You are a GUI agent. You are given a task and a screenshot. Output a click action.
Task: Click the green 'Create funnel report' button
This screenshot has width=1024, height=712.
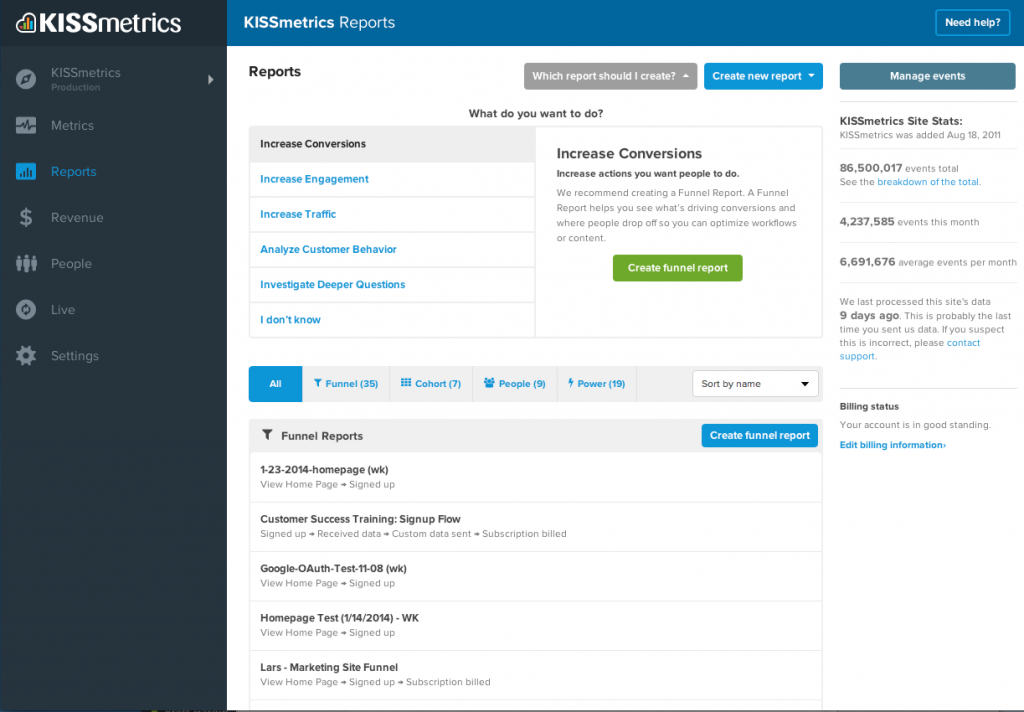tap(677, 268)
